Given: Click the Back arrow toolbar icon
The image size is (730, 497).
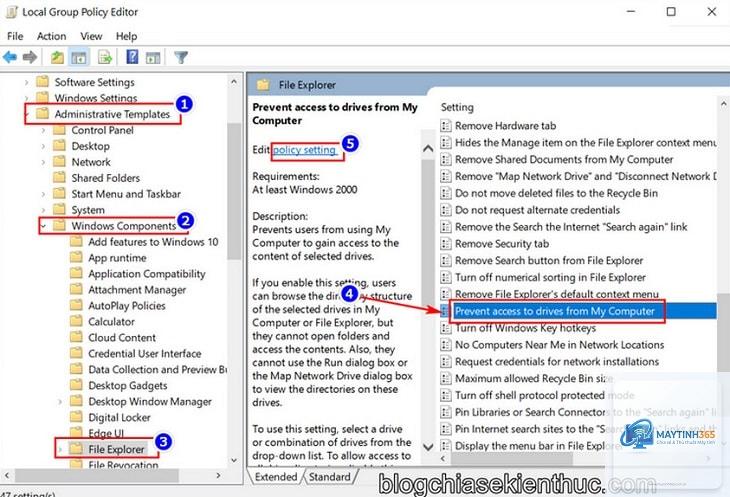Looking at the screenshot, I should pyautogui.click(x=10, y=57).
